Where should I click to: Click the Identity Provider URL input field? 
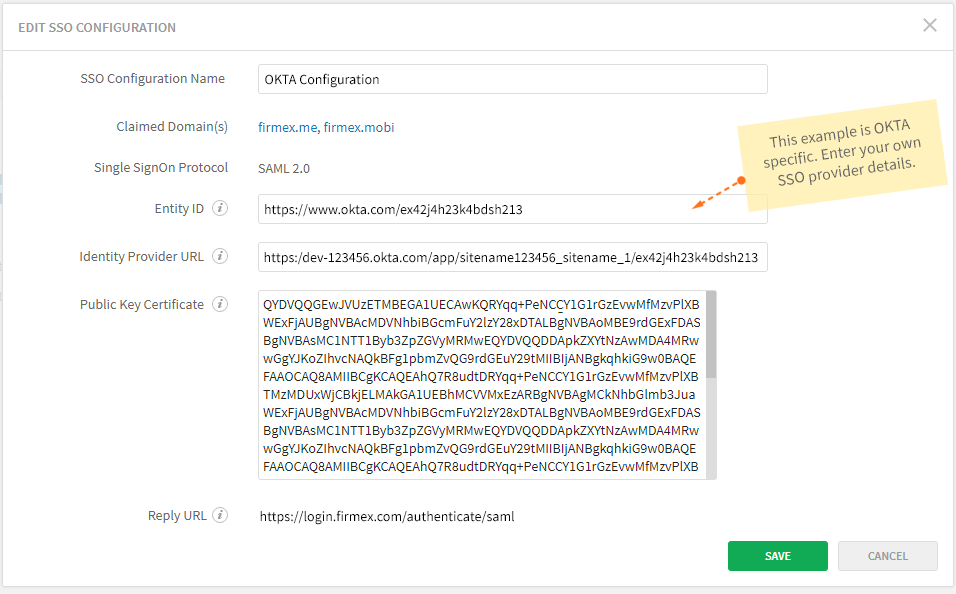pyautogui.click(x=513, y=257)
